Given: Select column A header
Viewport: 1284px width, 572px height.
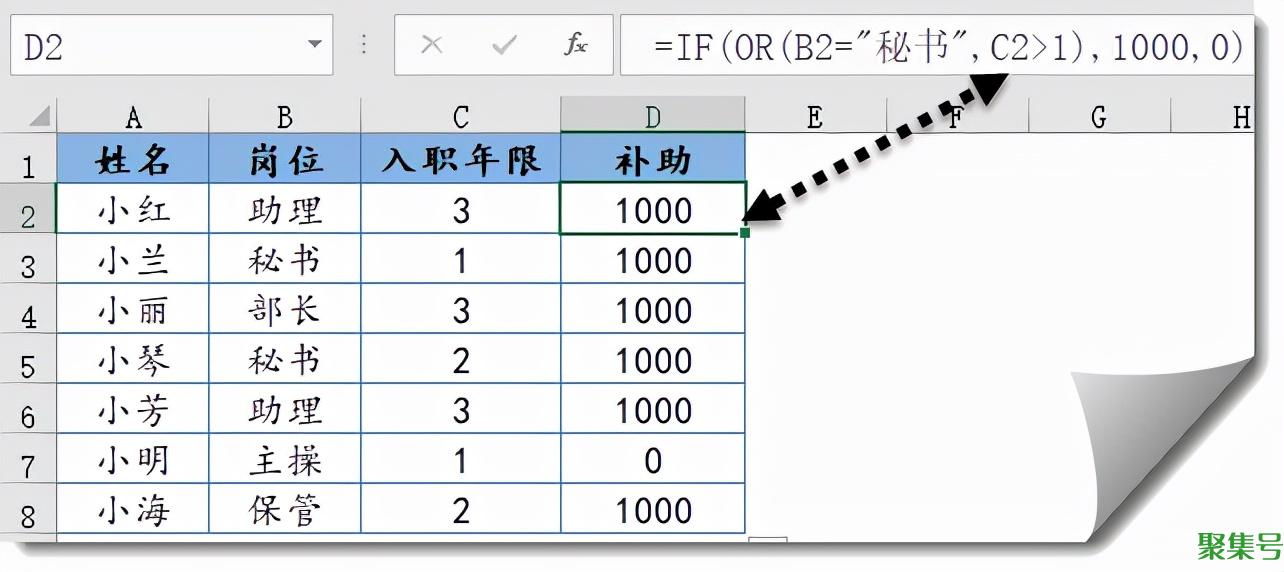Looking at the screenshot, I should click(133, 117).
